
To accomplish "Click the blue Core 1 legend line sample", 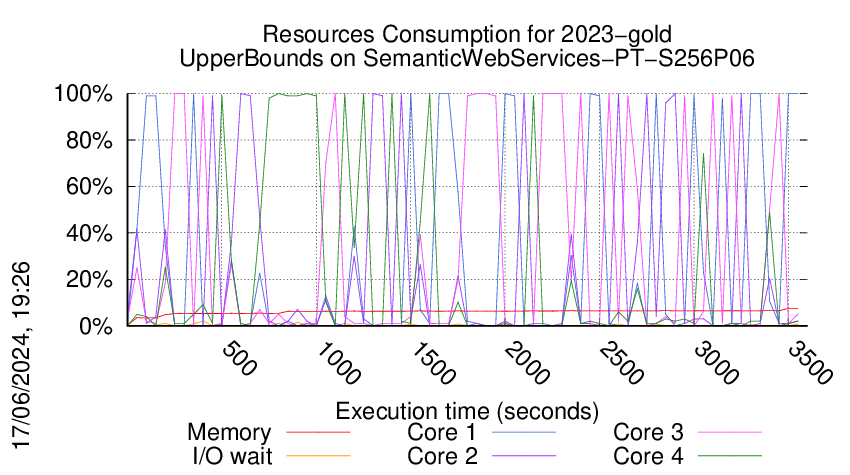I will (524, 433).
